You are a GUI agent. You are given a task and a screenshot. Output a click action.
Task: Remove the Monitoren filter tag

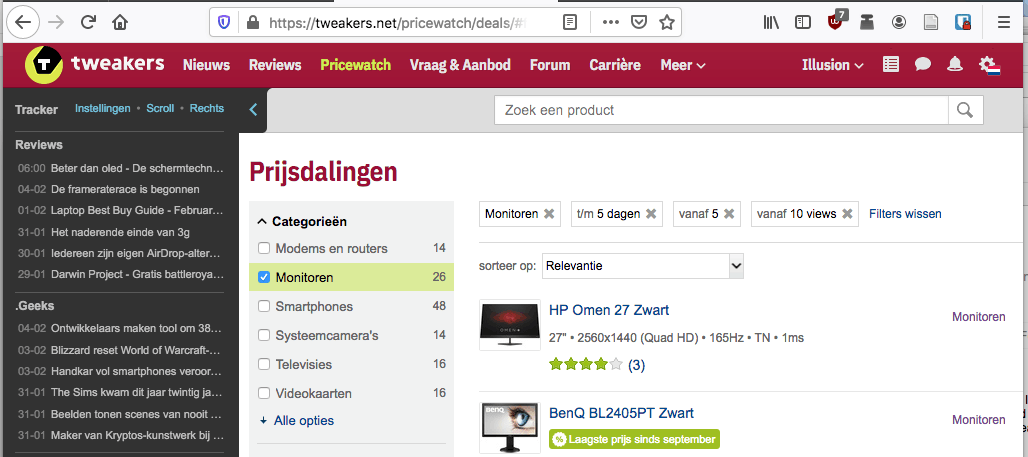(549, 214)
